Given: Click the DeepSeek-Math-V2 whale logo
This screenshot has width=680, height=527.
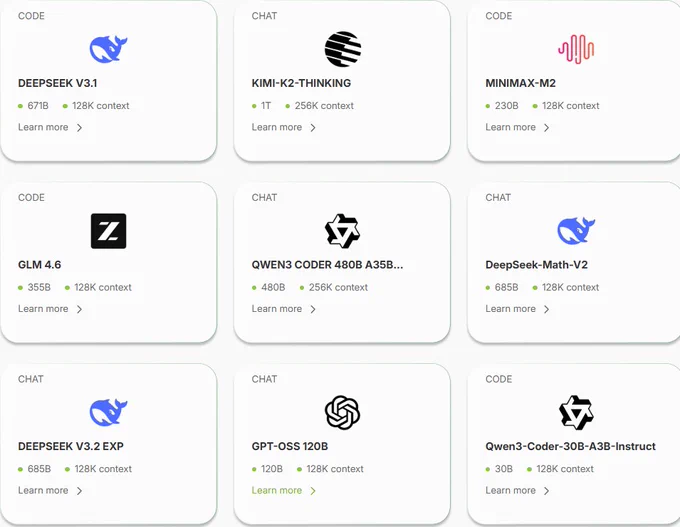Looking at the screenshot, I should click(576, 231).
